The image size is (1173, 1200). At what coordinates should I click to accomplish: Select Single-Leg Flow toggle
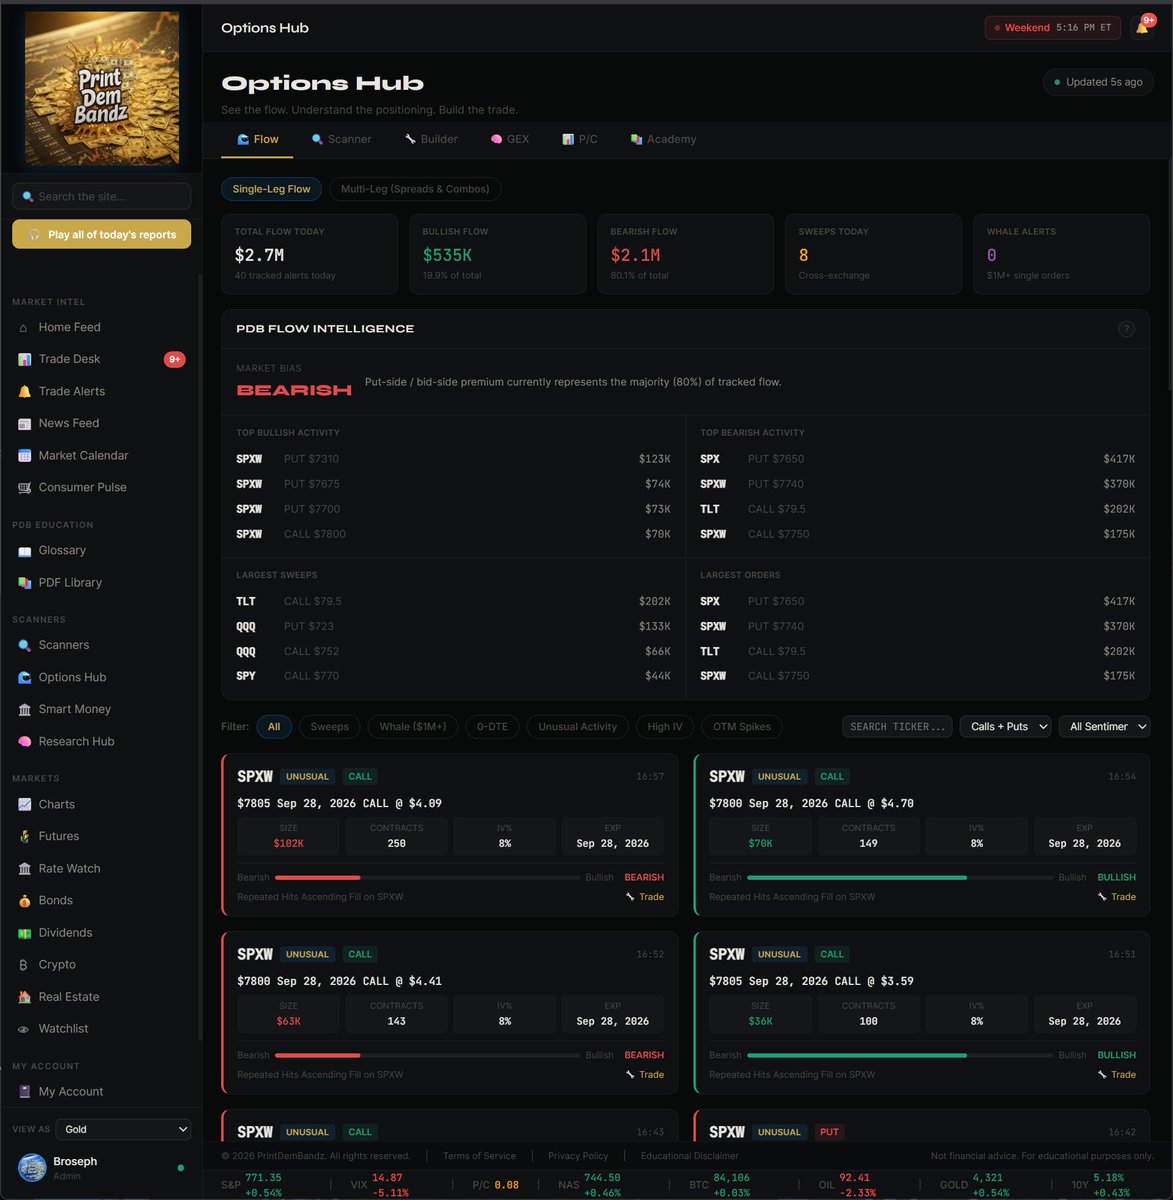pyautogui.click(x=271, y=189)
